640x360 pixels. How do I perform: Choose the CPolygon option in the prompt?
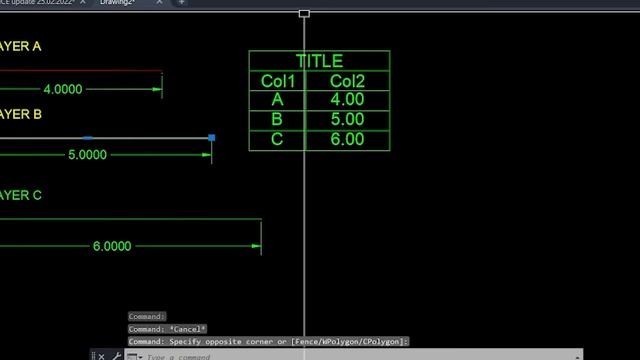tap(384, 342)
